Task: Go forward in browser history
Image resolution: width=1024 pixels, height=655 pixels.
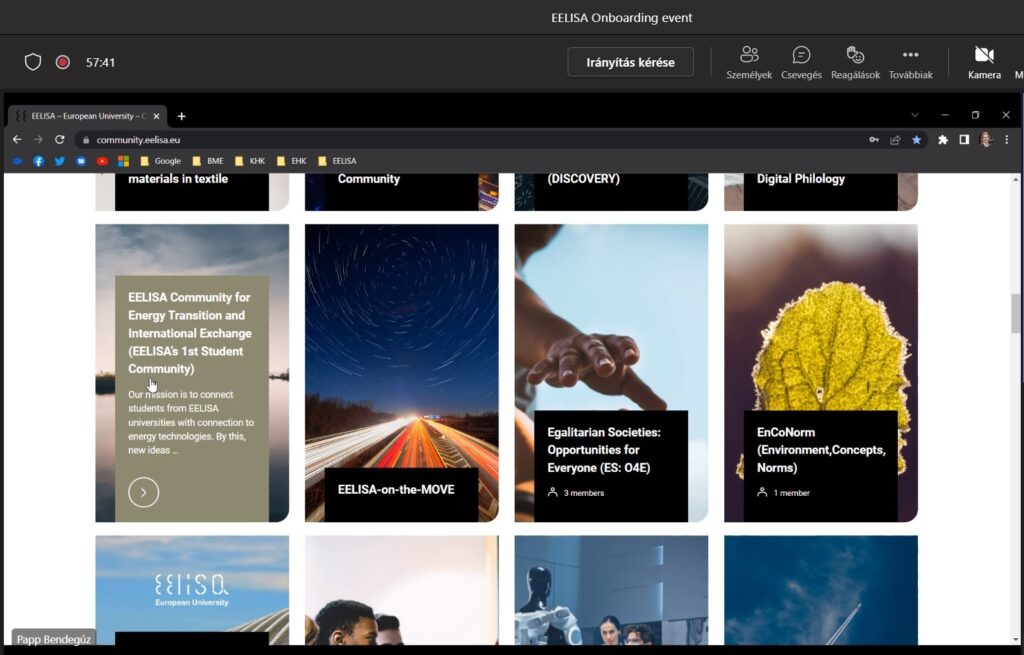Action: 38,139
